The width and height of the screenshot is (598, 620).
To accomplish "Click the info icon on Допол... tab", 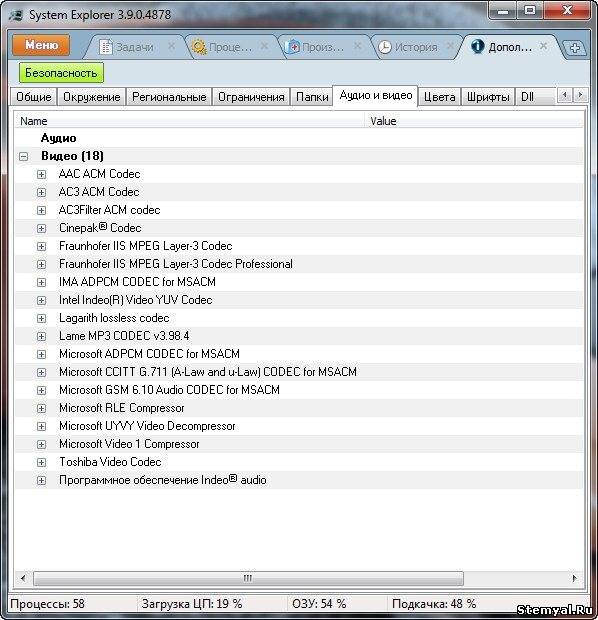I will point(477,47).
